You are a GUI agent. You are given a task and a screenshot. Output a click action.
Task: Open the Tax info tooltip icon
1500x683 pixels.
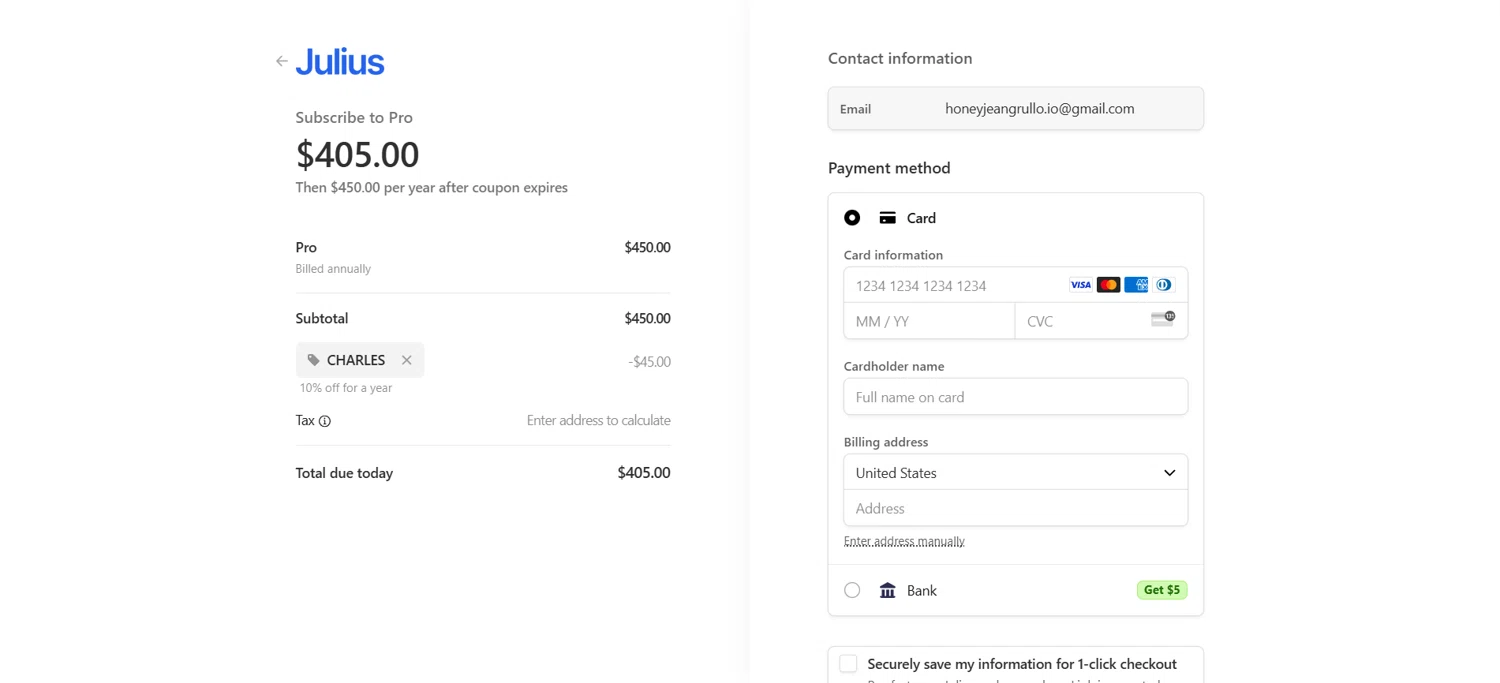(325, 421)
